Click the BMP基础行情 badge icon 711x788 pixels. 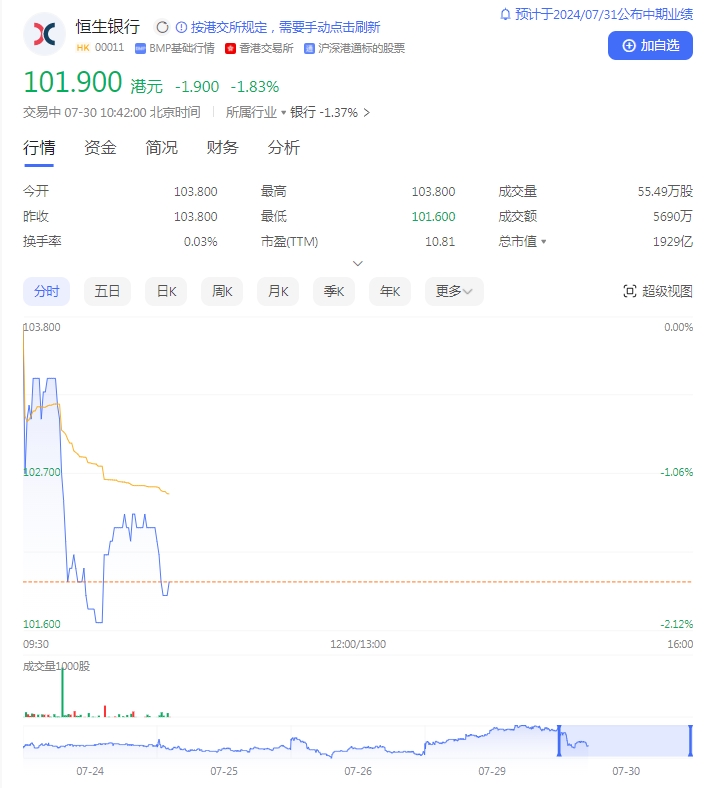tap(140, 48)
